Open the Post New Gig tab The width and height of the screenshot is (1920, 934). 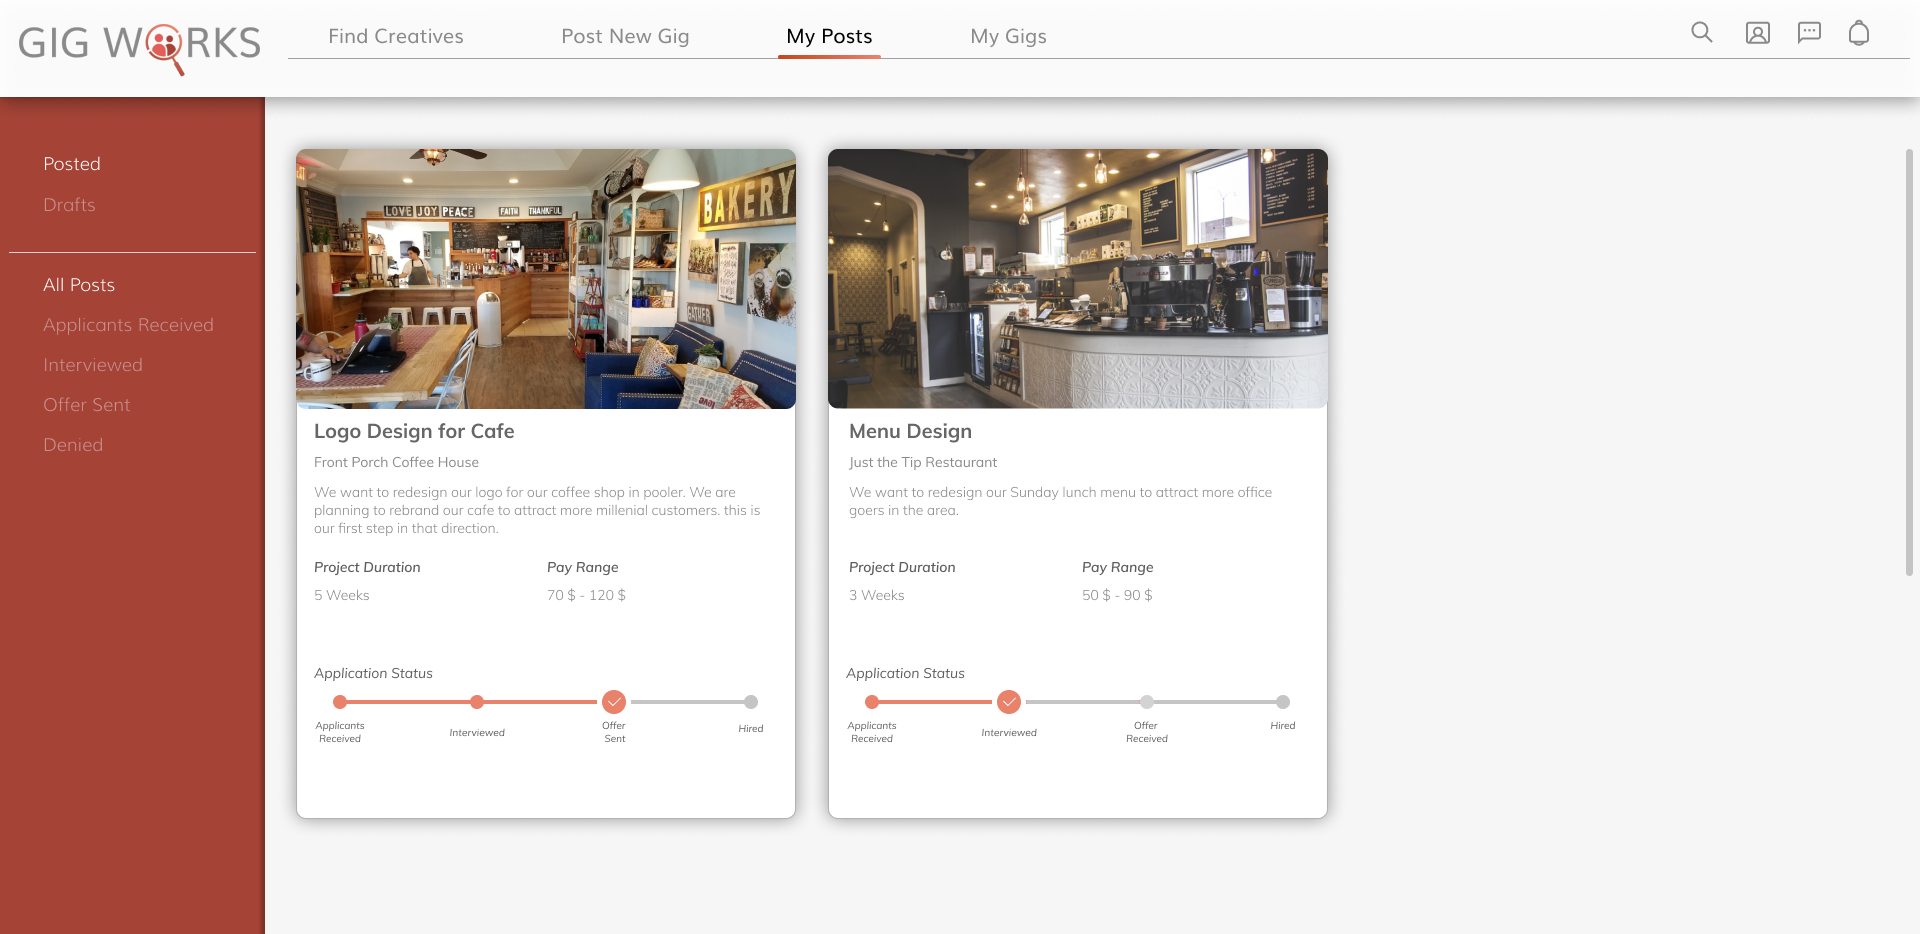[625, 36]
